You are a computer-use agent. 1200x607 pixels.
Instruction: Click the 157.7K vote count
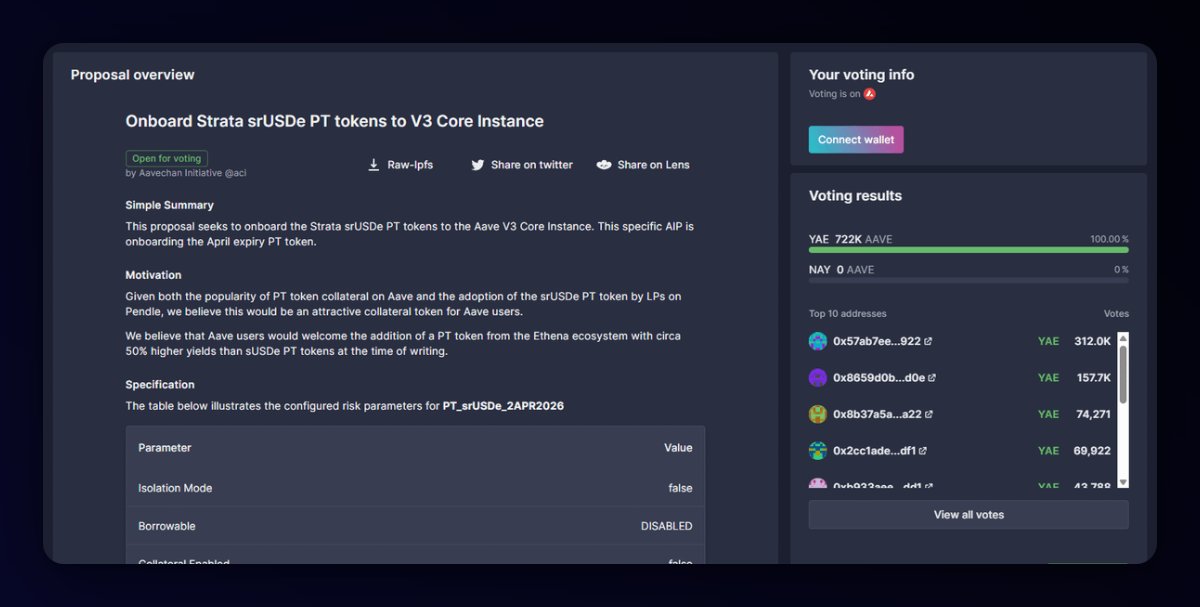click(1093, 378)
